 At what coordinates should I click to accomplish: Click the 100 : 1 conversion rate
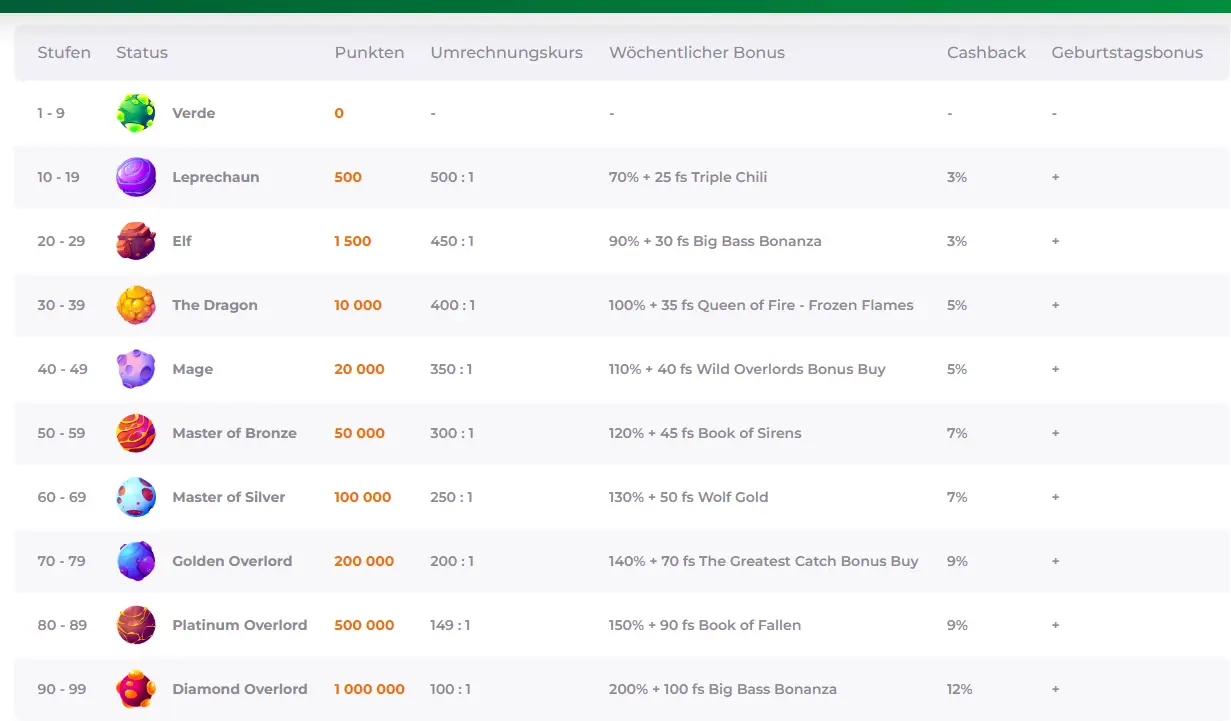point(450,689)
